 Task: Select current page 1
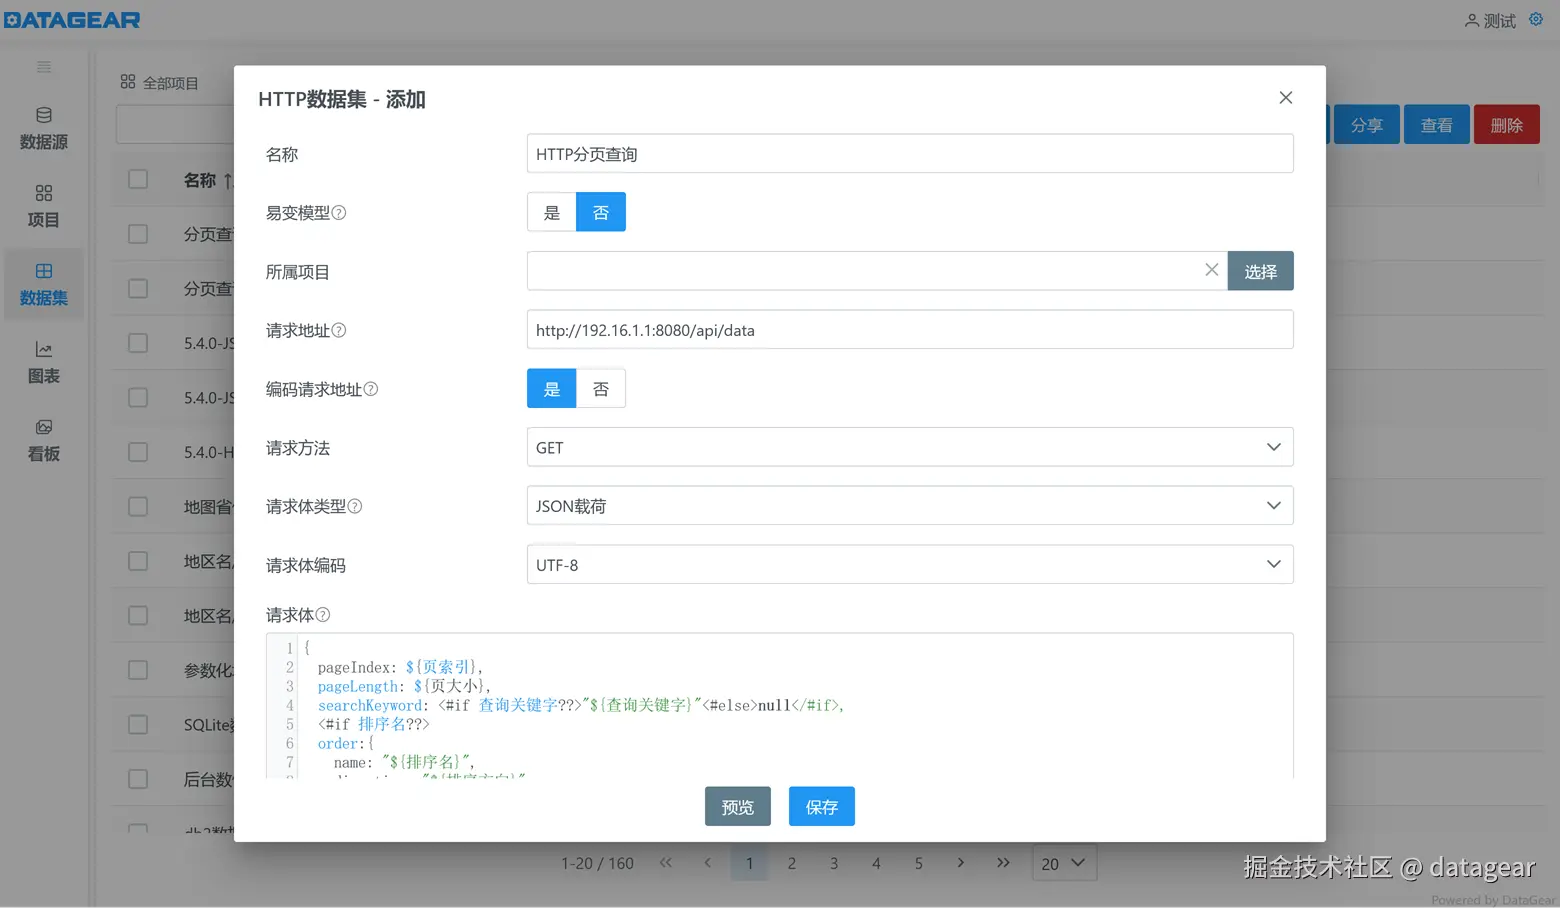point(749,863)
